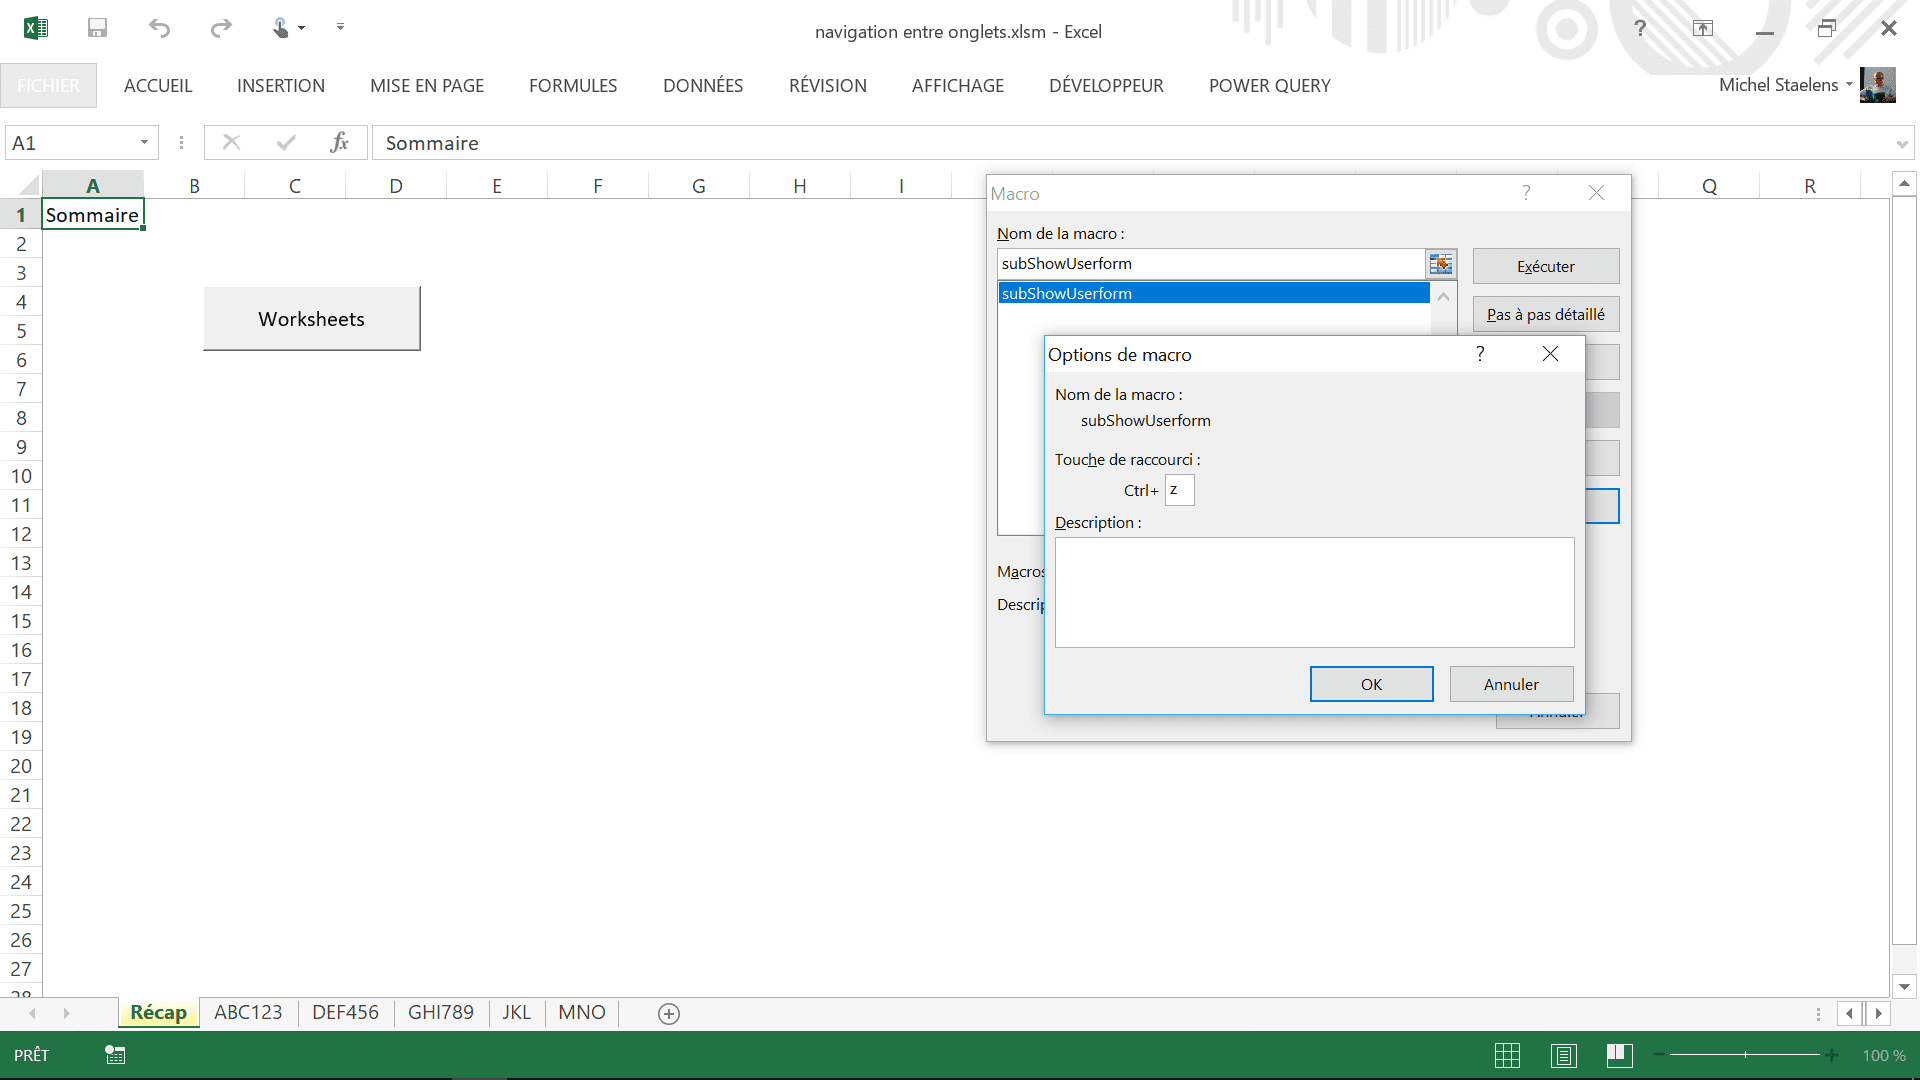Image resolution: width=1920 pixels, height=1080 pixels.
Task: Click the new sheet plus icon
Action: (669, 1014)
